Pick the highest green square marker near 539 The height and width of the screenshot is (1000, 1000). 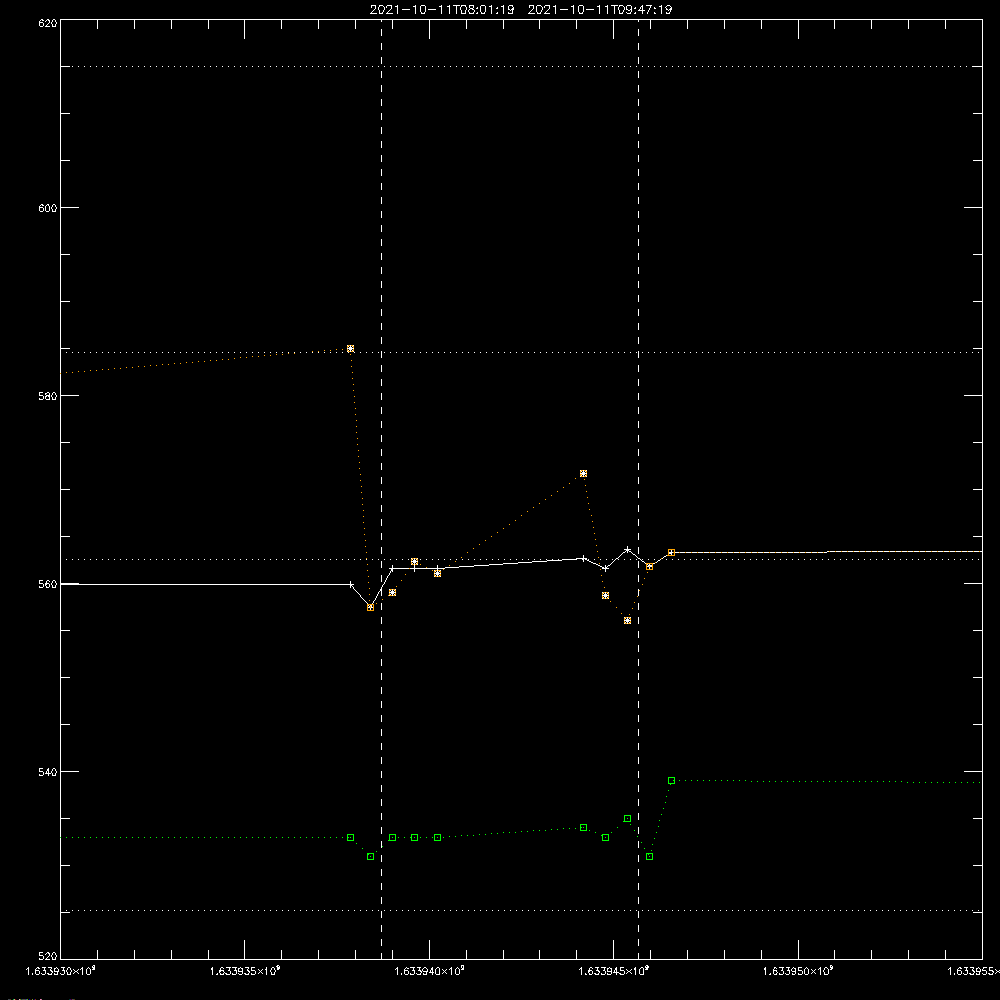coord(672,781)
